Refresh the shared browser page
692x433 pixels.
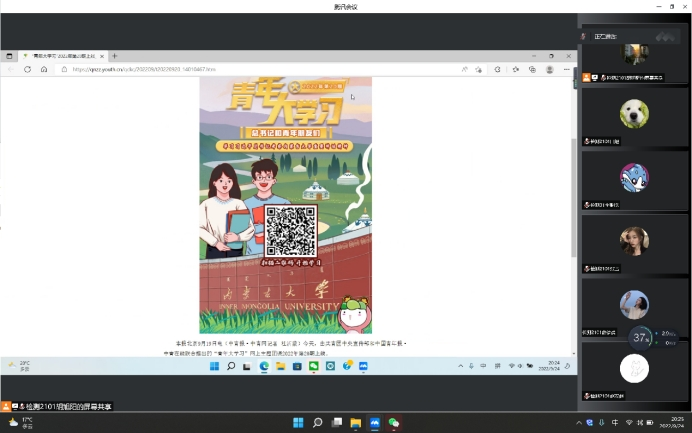point(28,69)
